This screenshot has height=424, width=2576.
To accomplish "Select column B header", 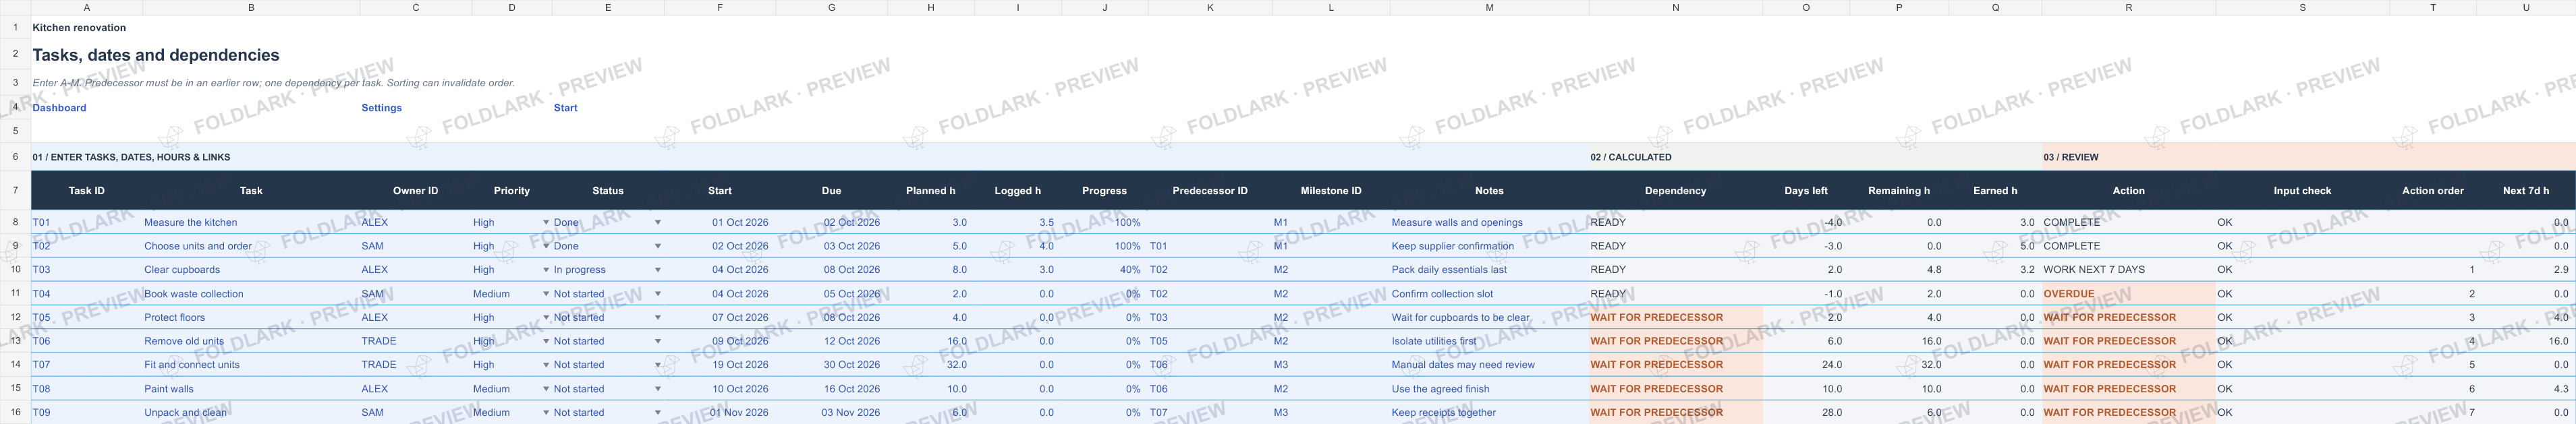I will pyautogui.click(x=251, y=7).
